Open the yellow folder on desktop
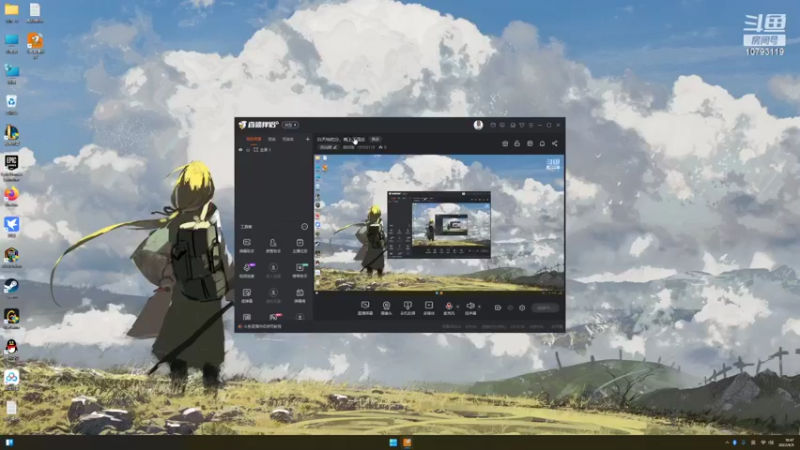The image size is (800, 450). point(11,13)
